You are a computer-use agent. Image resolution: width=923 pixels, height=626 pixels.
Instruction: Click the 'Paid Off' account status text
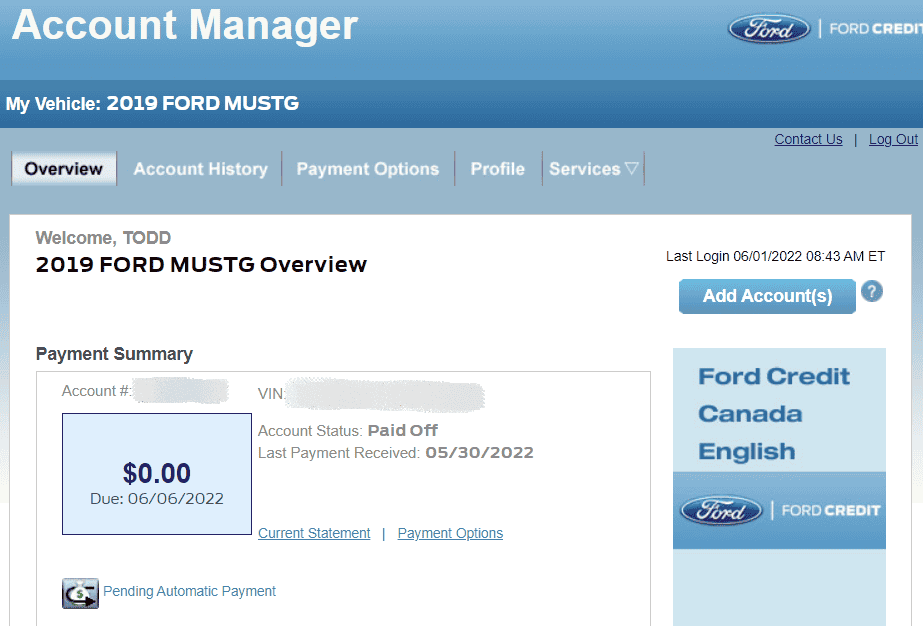click(x=403, y=430)
